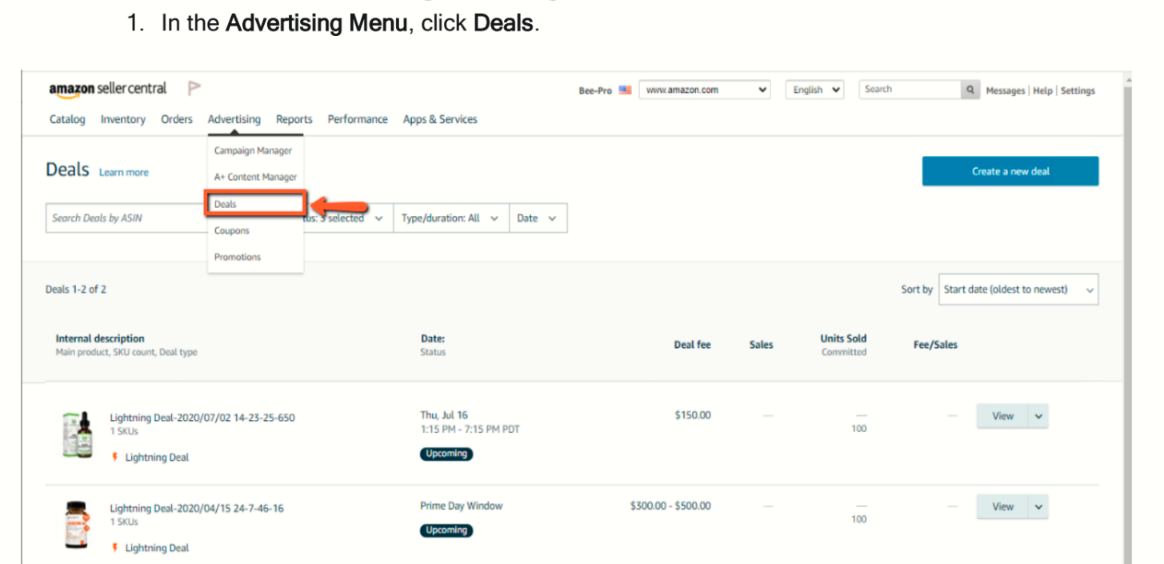Click the lightning bolt icon of the 2020/04/15 deal

click(114, 548)
